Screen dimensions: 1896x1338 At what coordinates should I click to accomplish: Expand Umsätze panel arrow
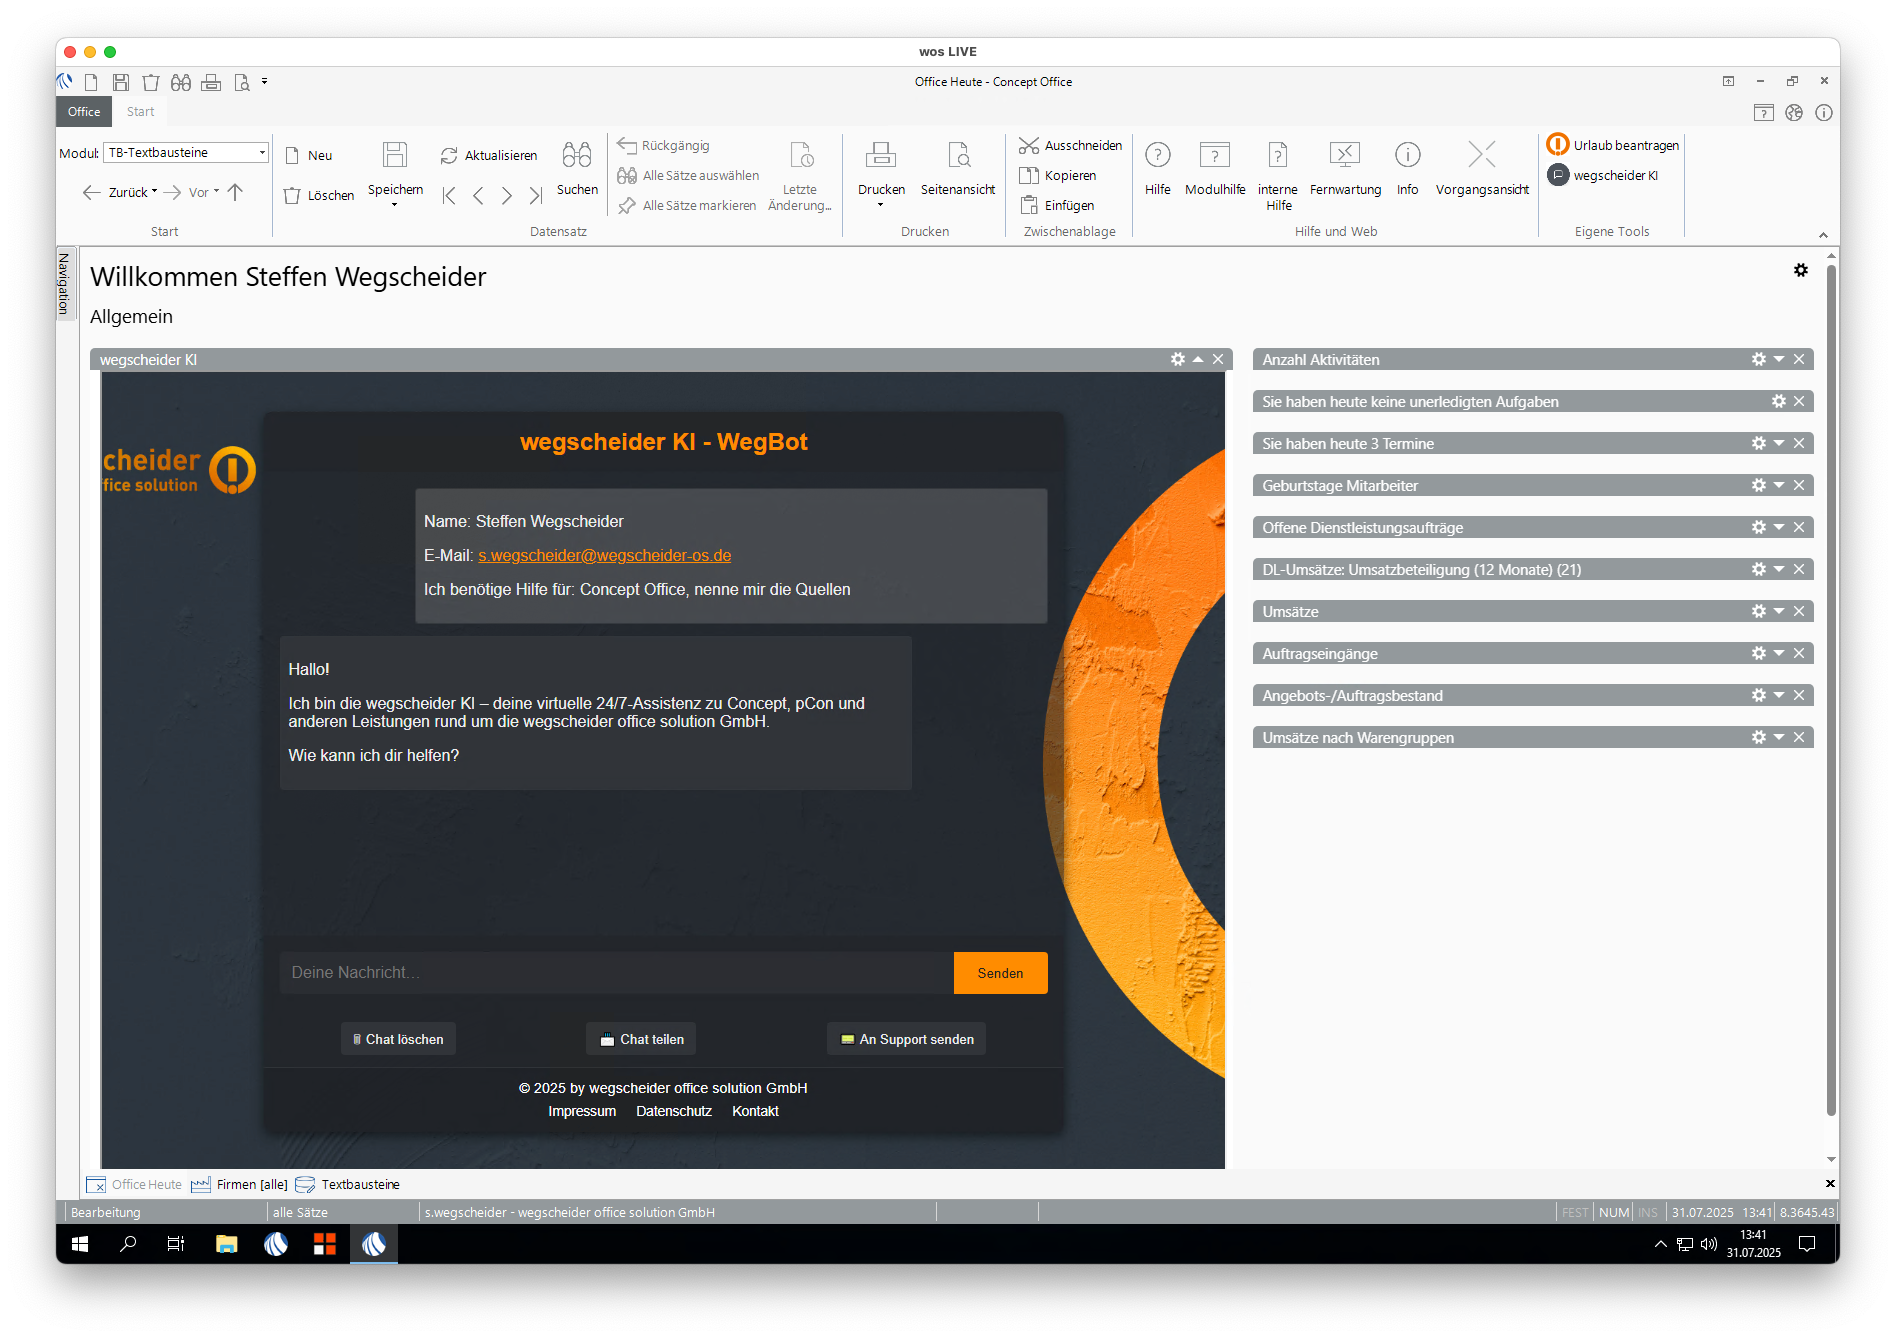pos(1779,611)
